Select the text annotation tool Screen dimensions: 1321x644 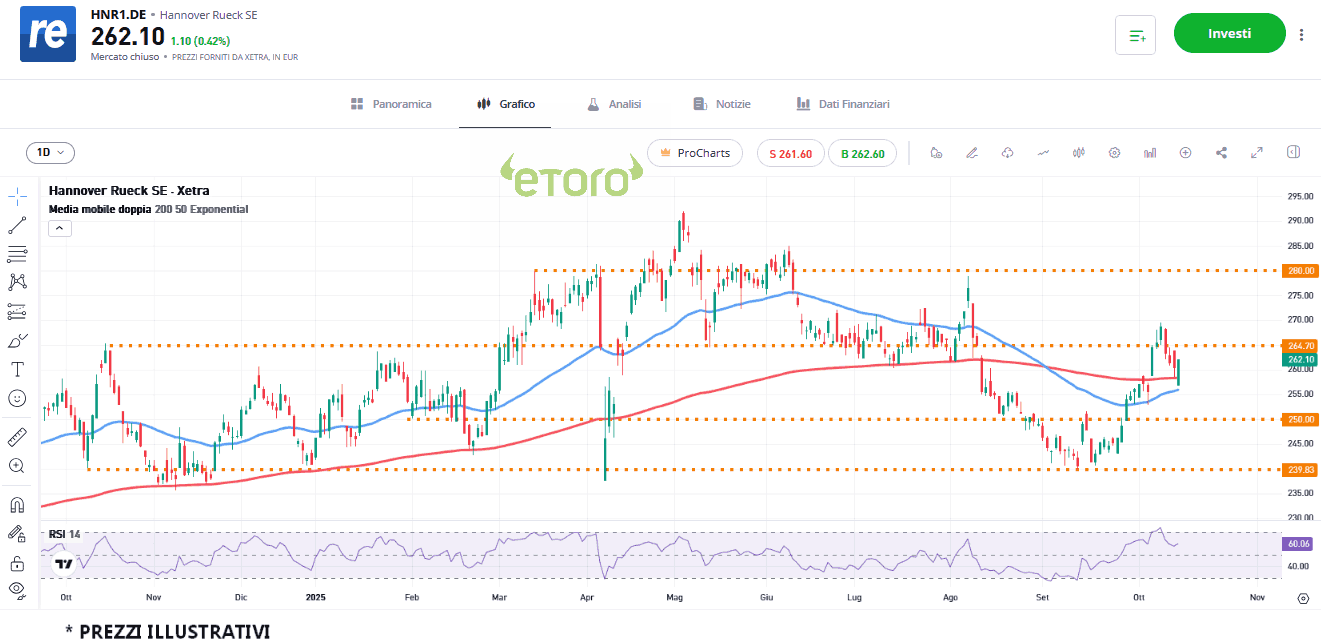(17, 369)
